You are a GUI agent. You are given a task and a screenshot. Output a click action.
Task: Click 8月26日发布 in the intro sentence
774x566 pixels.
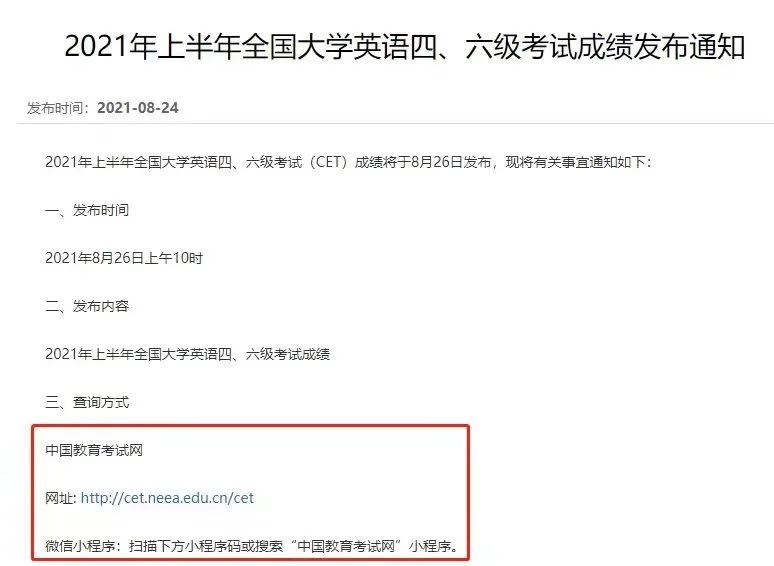click(451, 162)
